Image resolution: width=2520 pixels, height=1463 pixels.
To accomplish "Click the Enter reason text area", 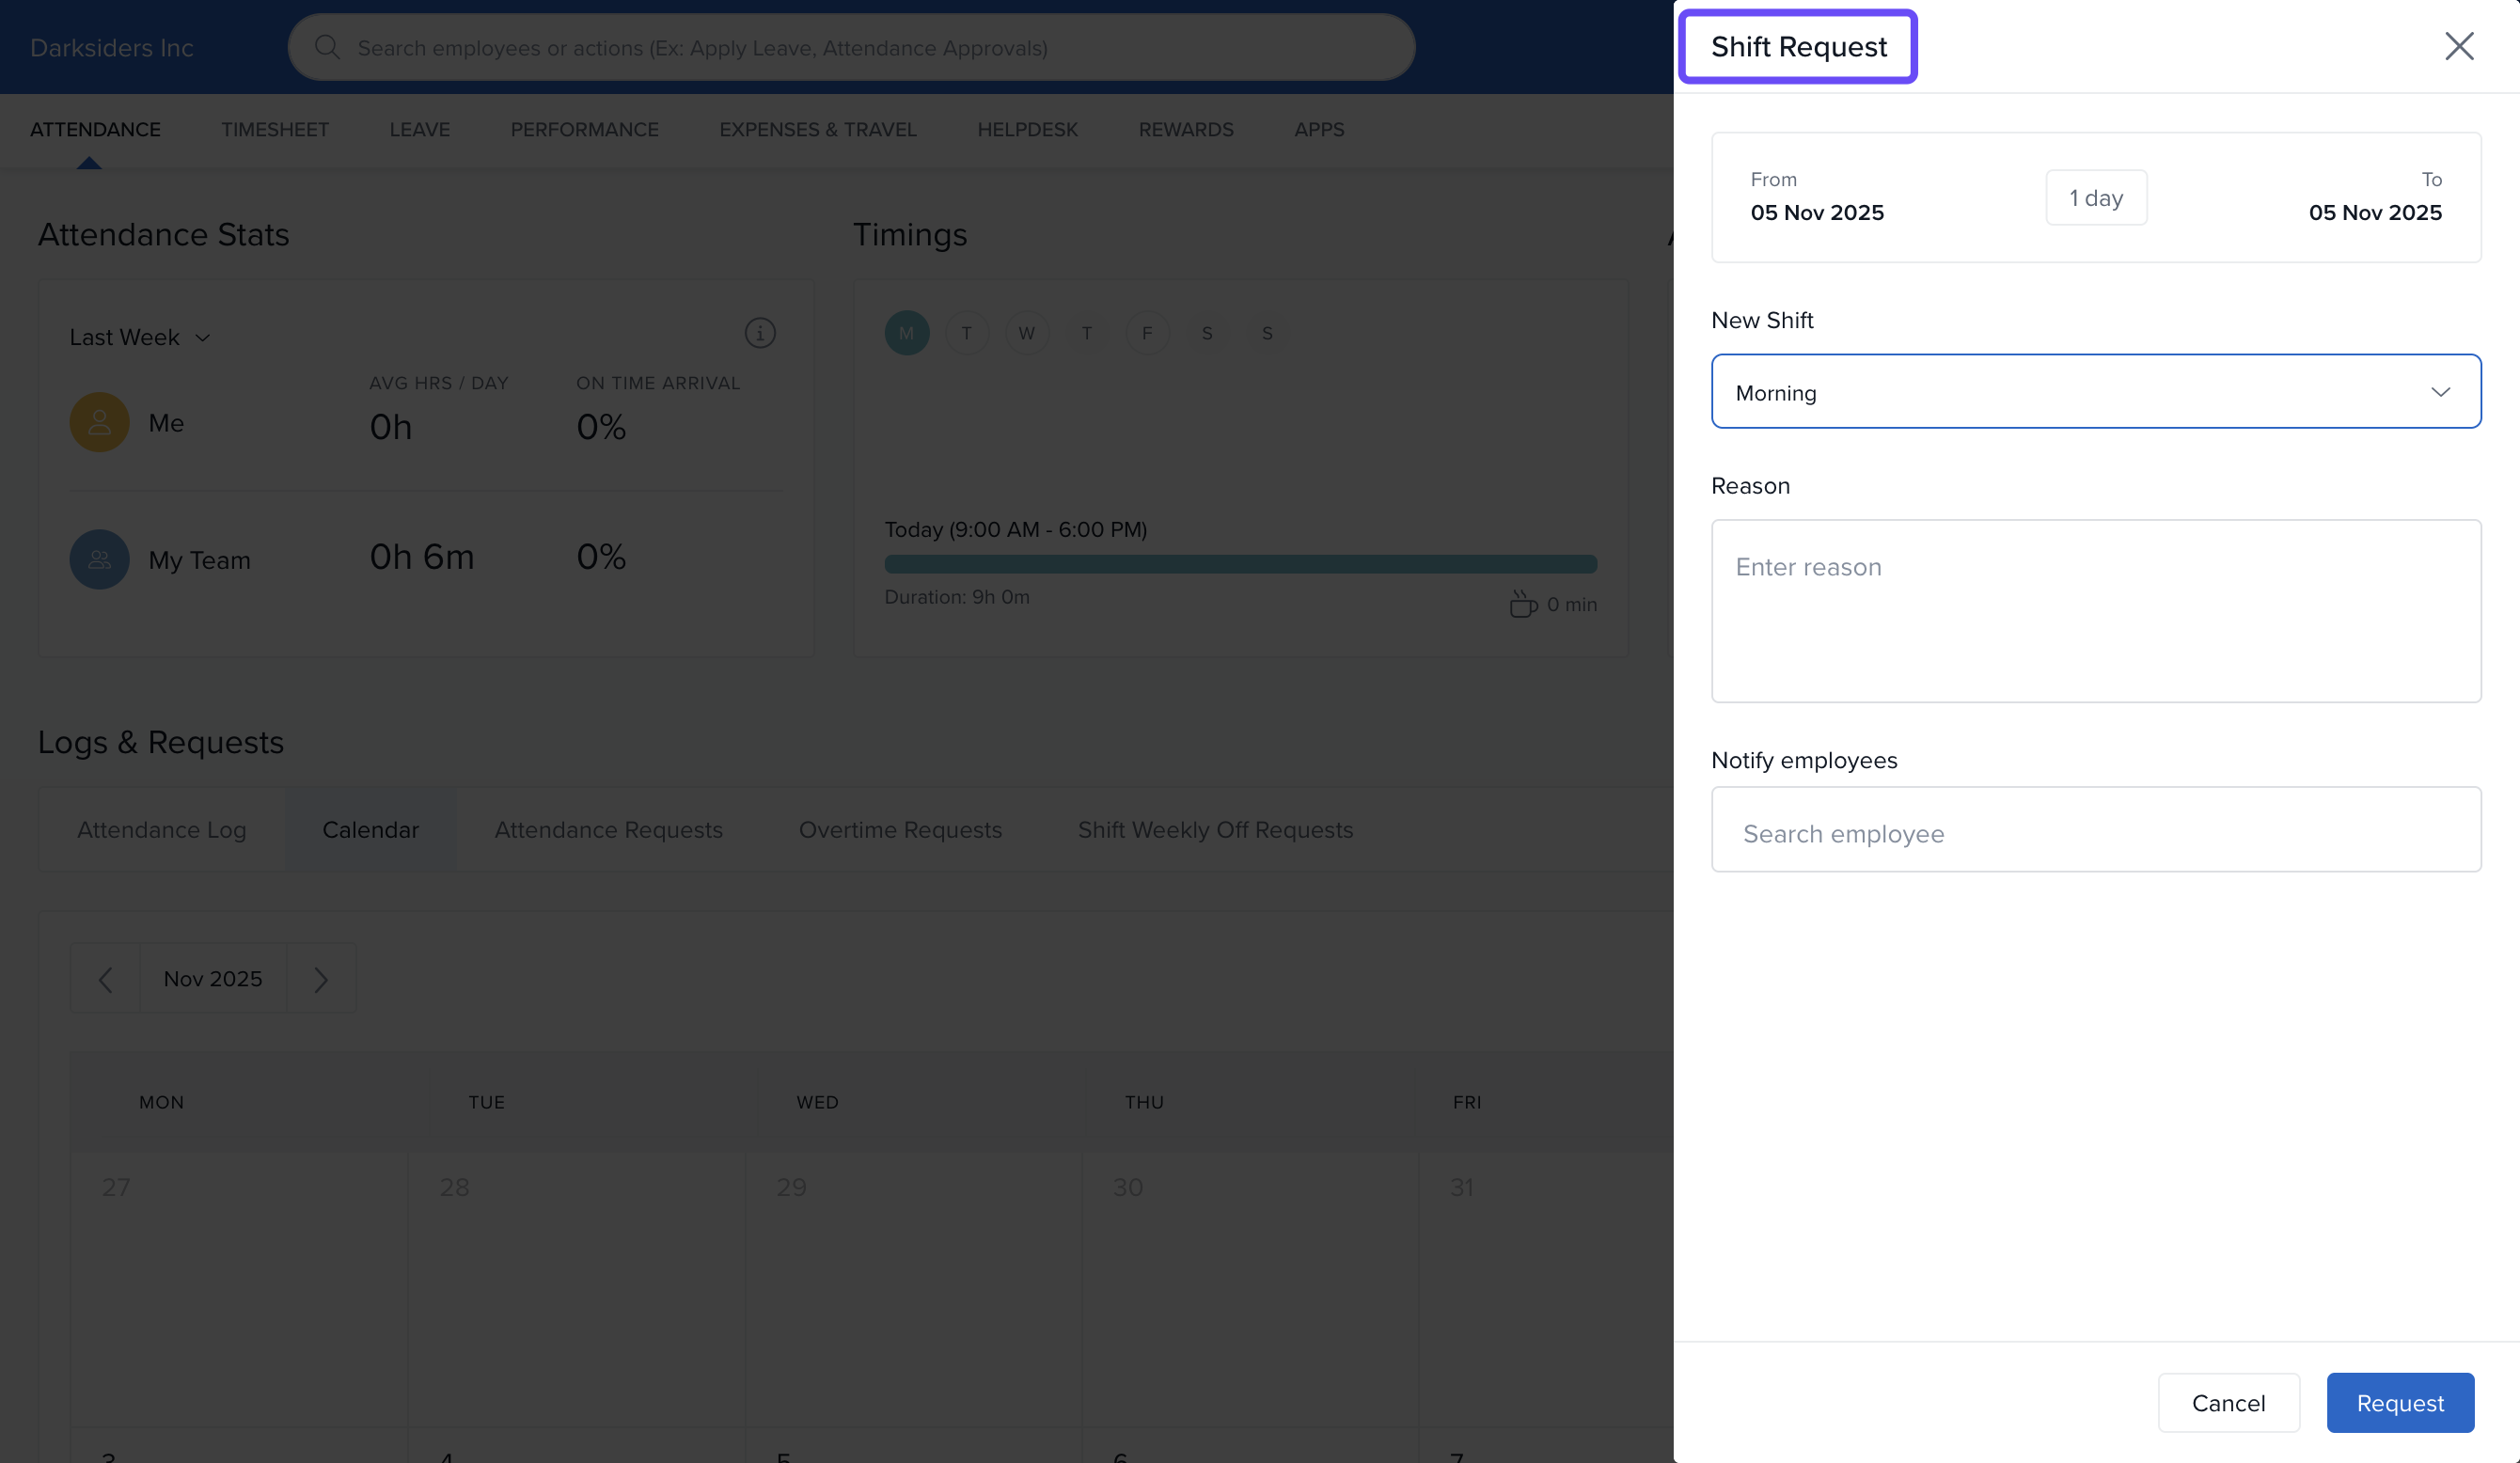I will [x=2095, y=611].
